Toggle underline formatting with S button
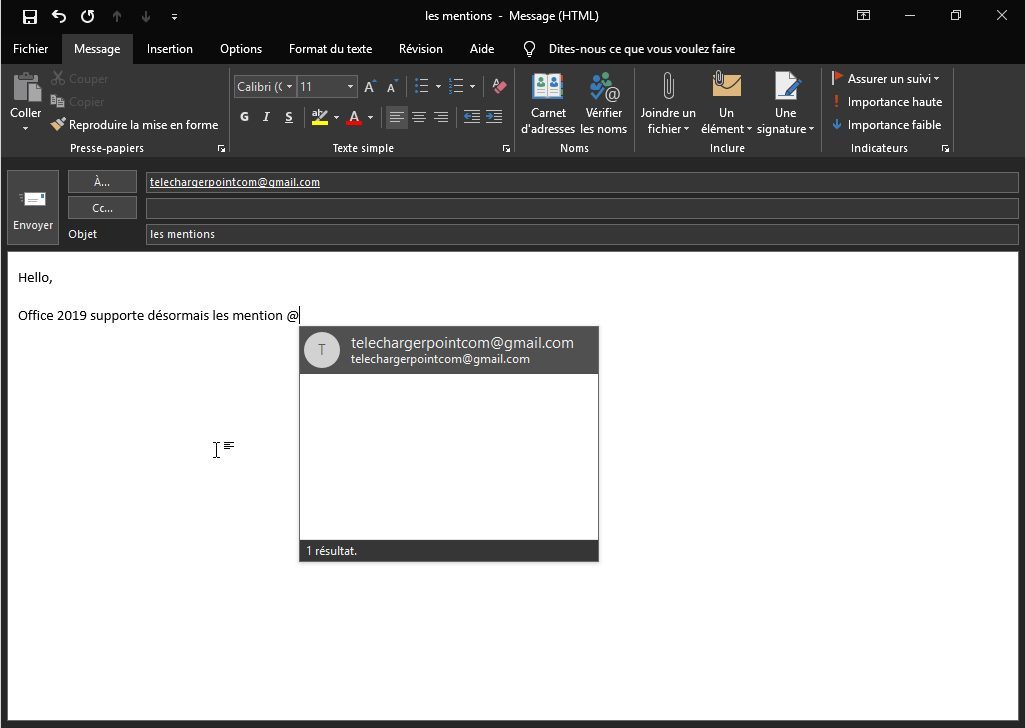The image size is (1026, 728). click(x=289, y=118)
